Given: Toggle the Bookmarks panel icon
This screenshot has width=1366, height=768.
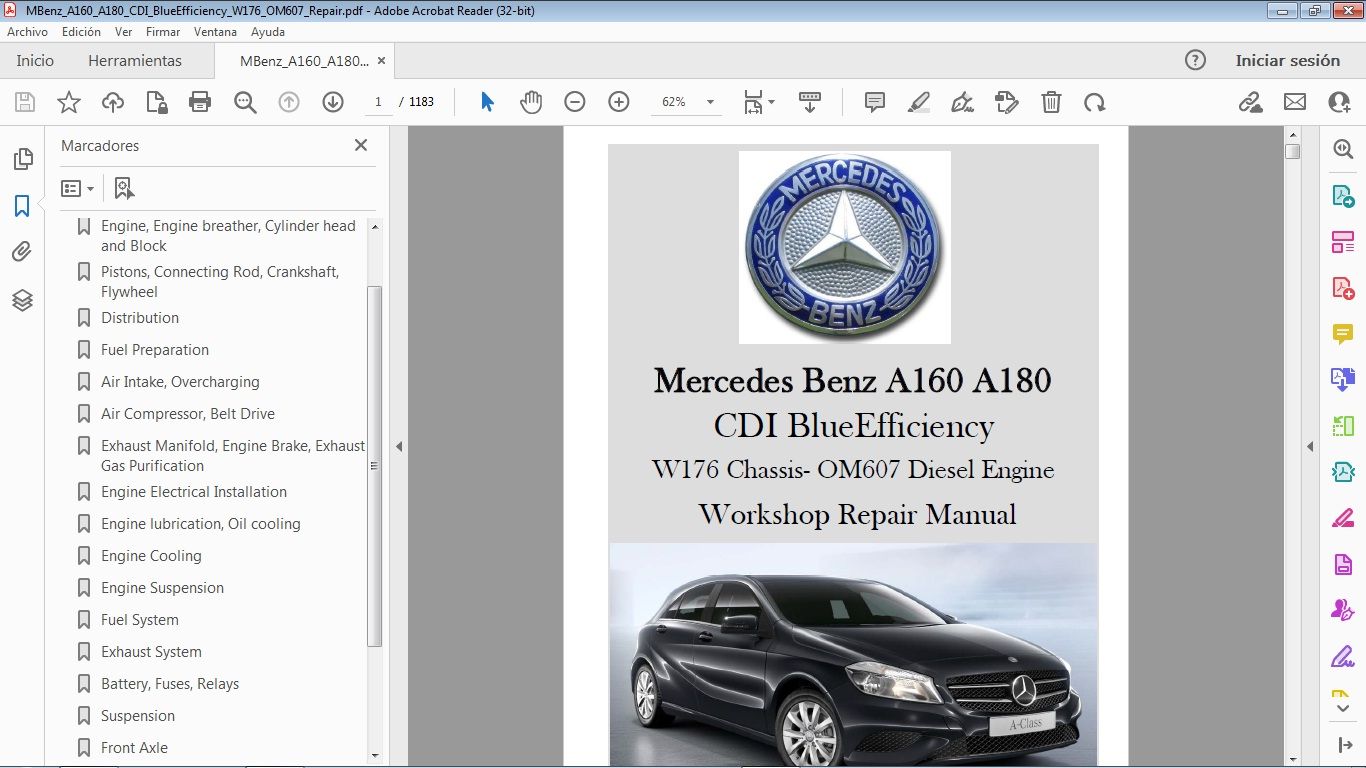Looking at the screenshot, I should point(22,206).
